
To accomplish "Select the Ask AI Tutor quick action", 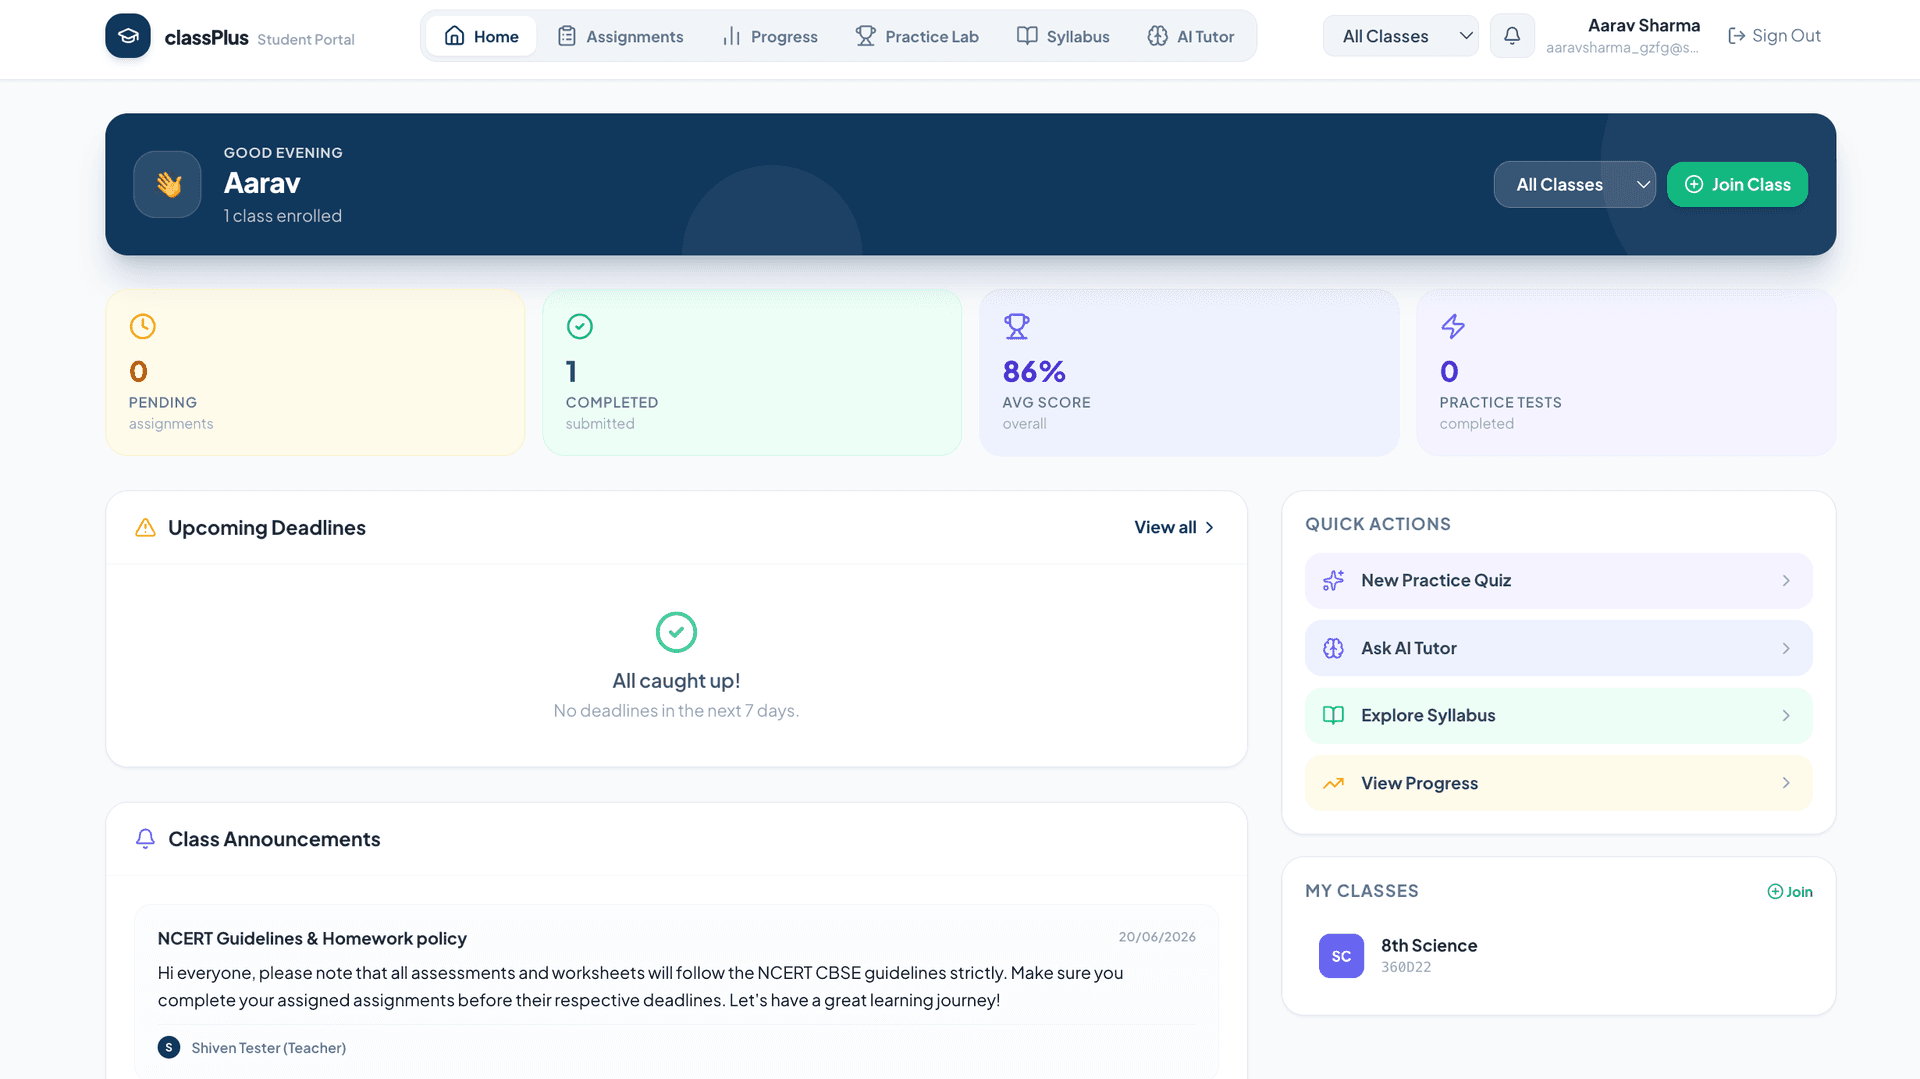I will [1558, 648].
